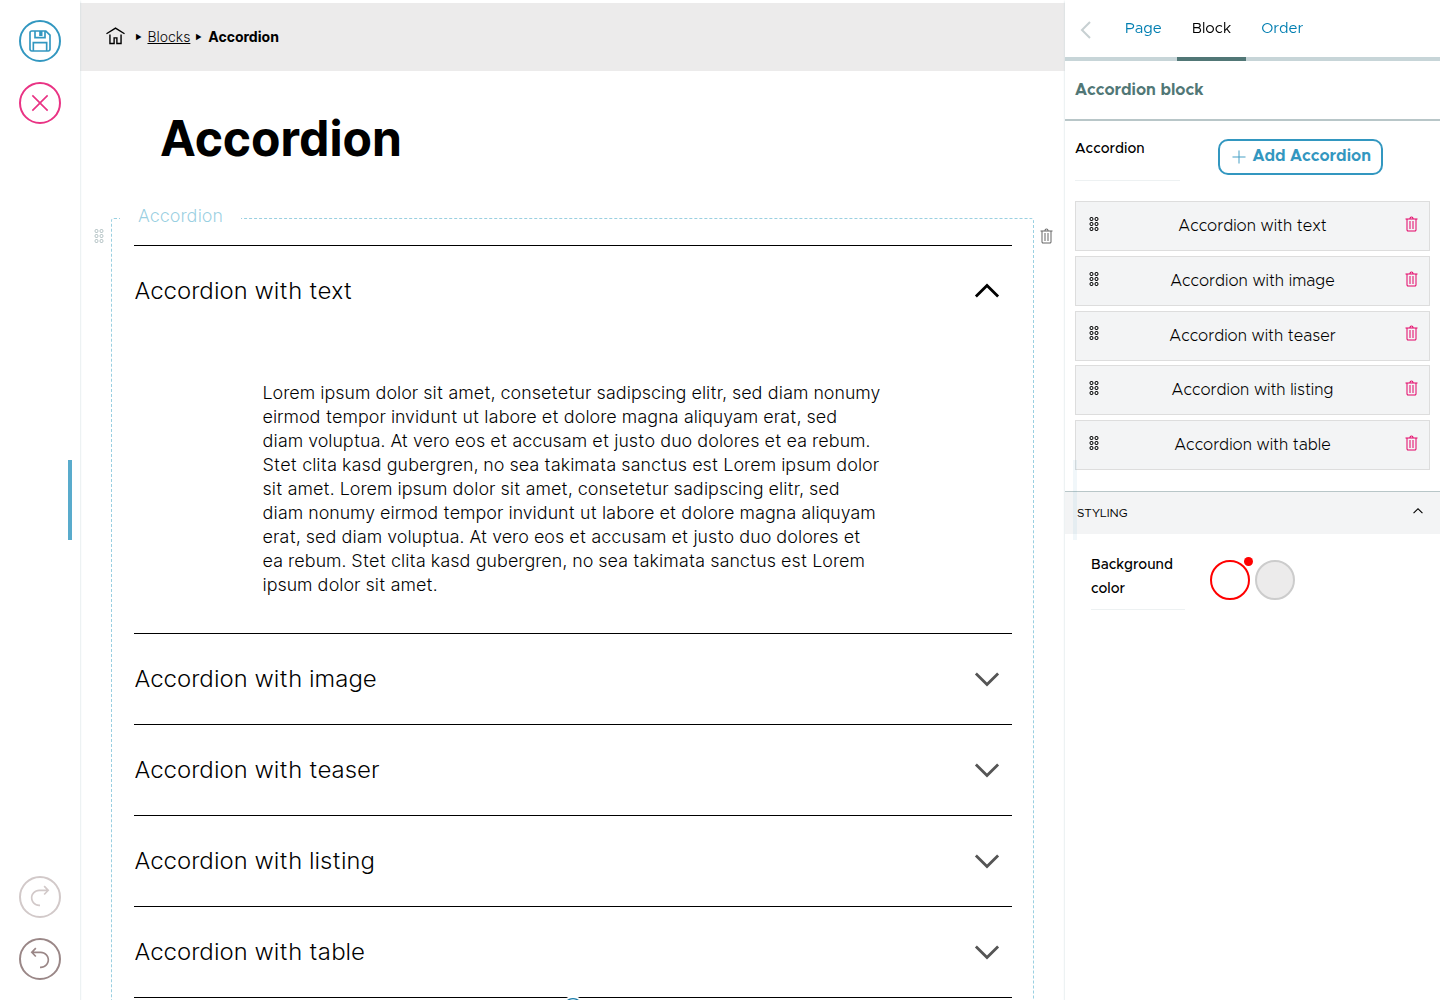1440x1000 pixels.
Task: Click the Add Accordion button
Action: [x=1300, y=156]
